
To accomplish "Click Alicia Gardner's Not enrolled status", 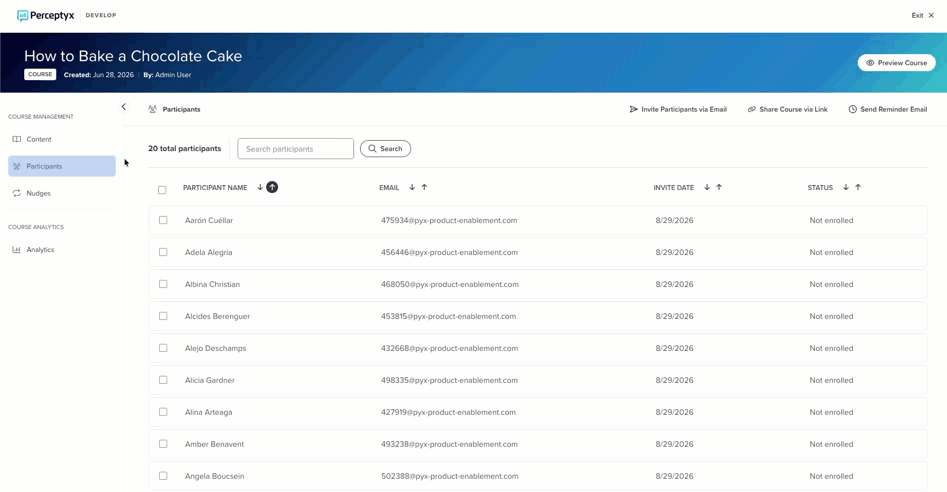I will pyautogui.click(x=831, y=380).
